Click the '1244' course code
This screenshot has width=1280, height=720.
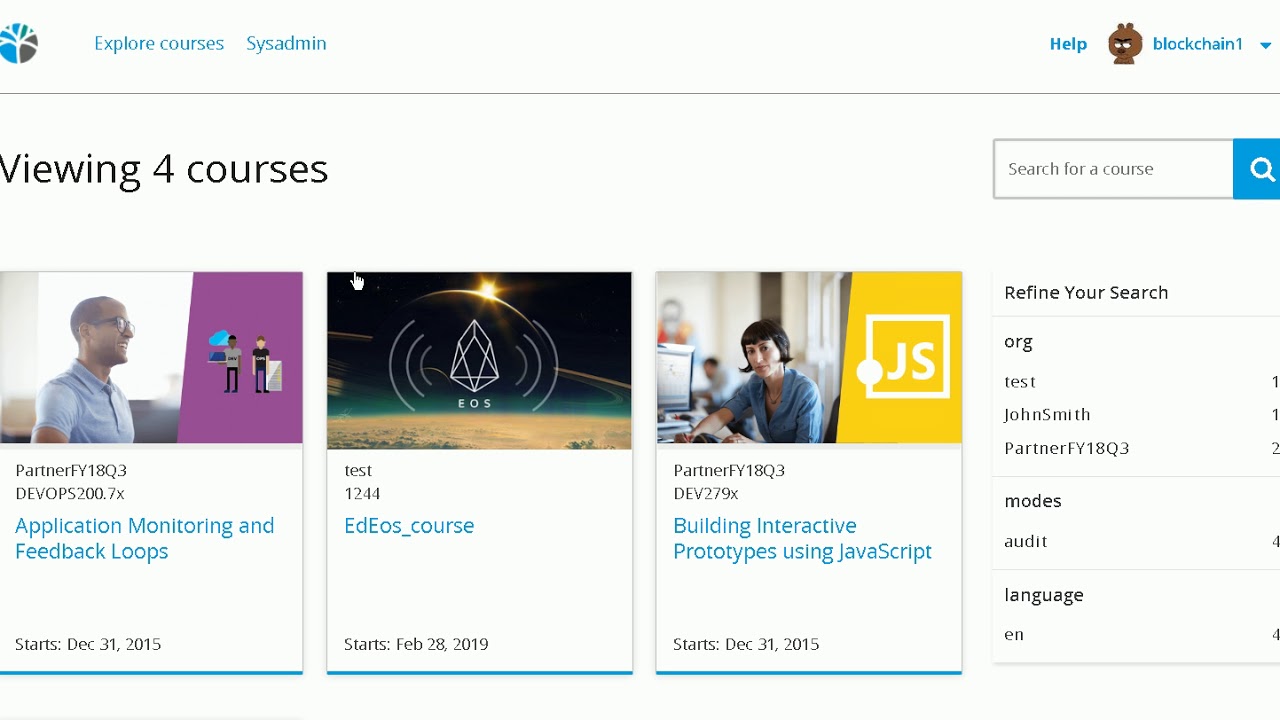[362, 493]
